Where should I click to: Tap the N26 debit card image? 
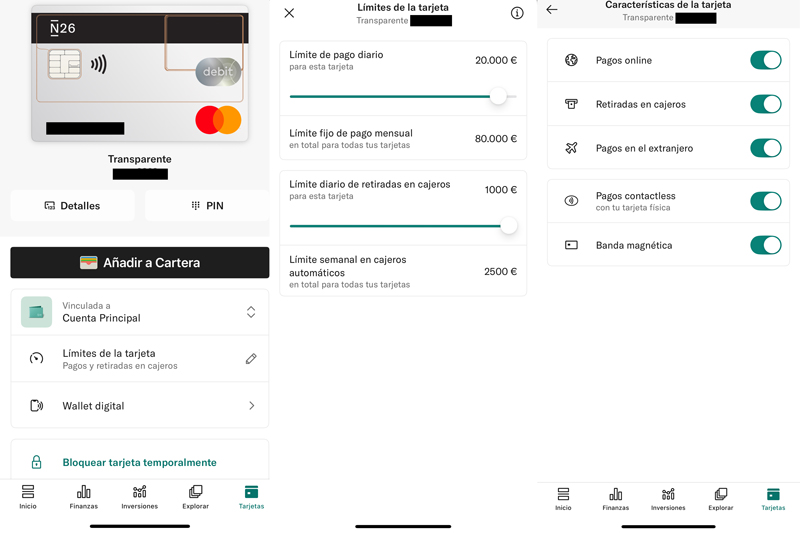click(x=140, y=75)
